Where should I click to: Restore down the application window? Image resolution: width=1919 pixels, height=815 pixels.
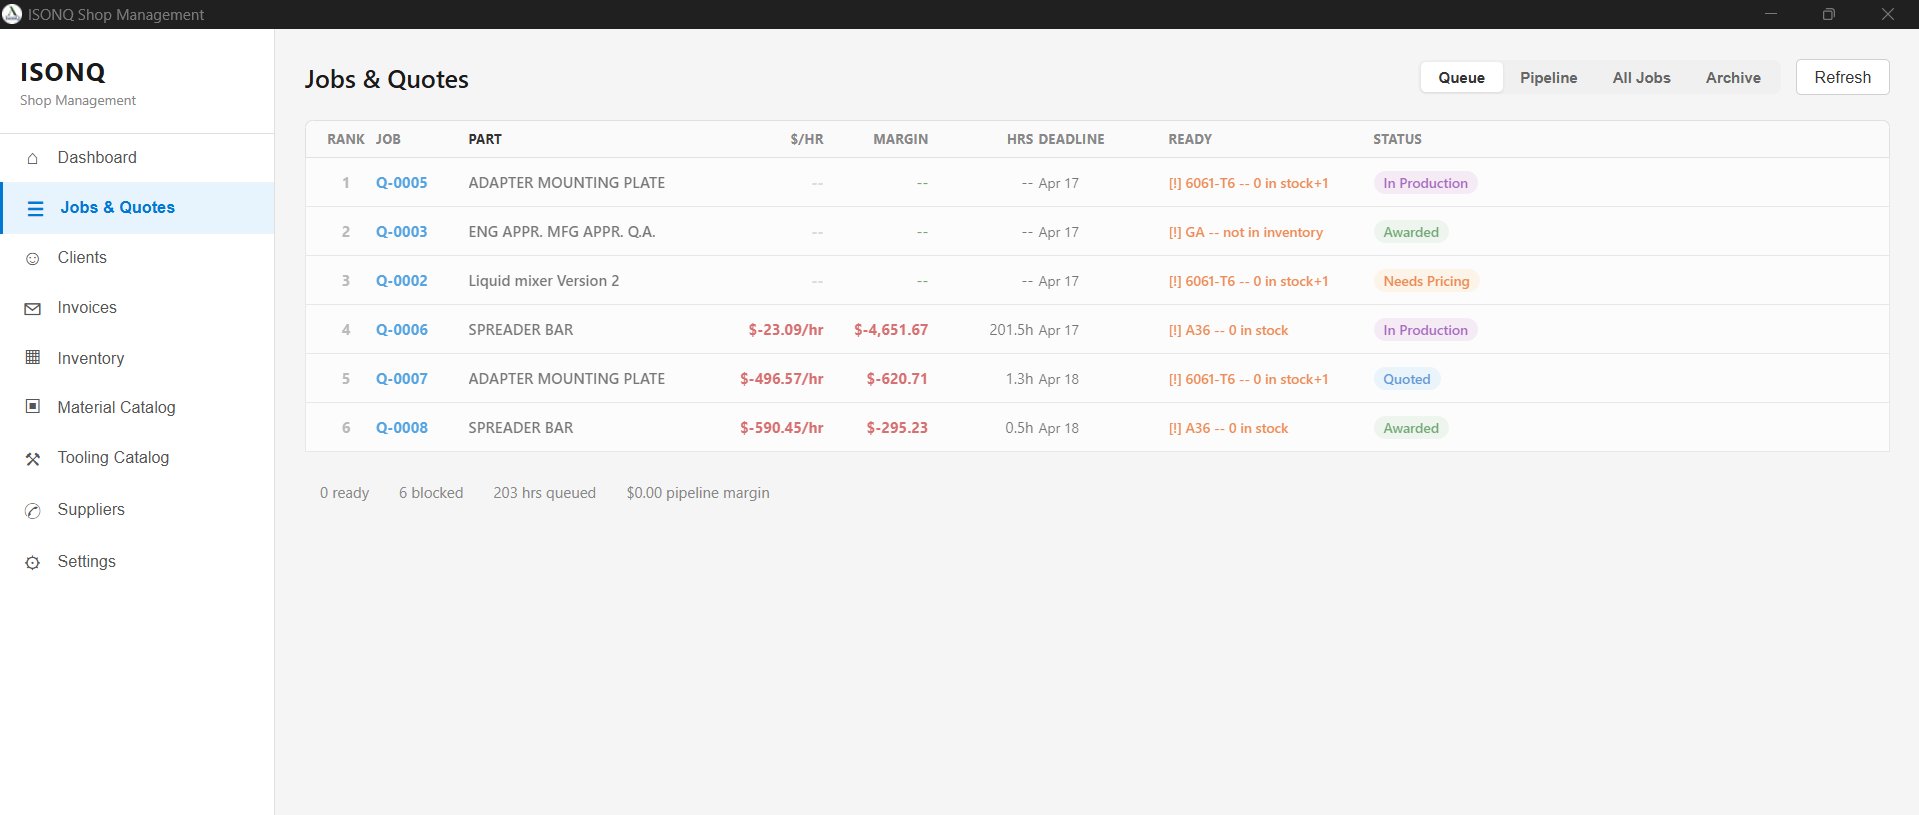[x=1828, y=14]
